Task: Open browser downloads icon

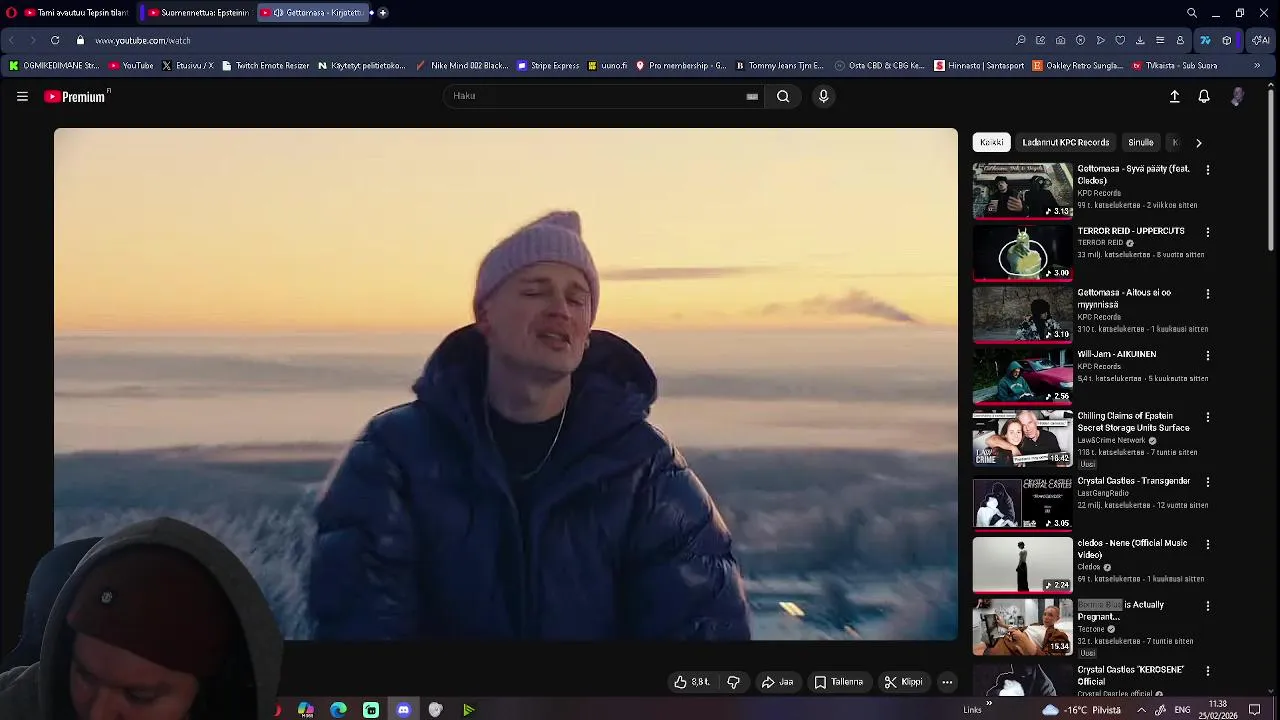Action: click(x=1140, y=40)
